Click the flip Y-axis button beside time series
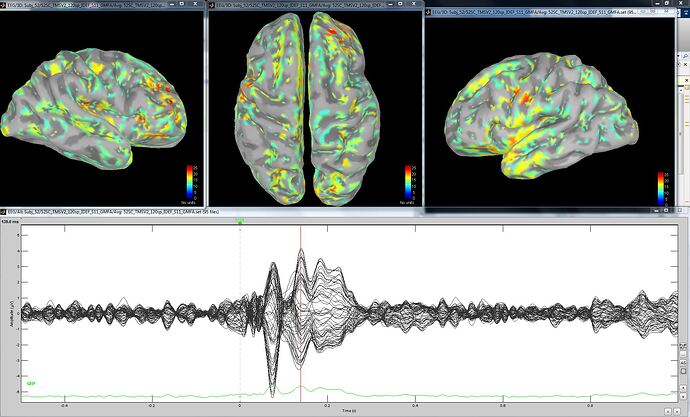Image resolution: width=690 pixels, height=417 pixels. (x=683, y=346)
